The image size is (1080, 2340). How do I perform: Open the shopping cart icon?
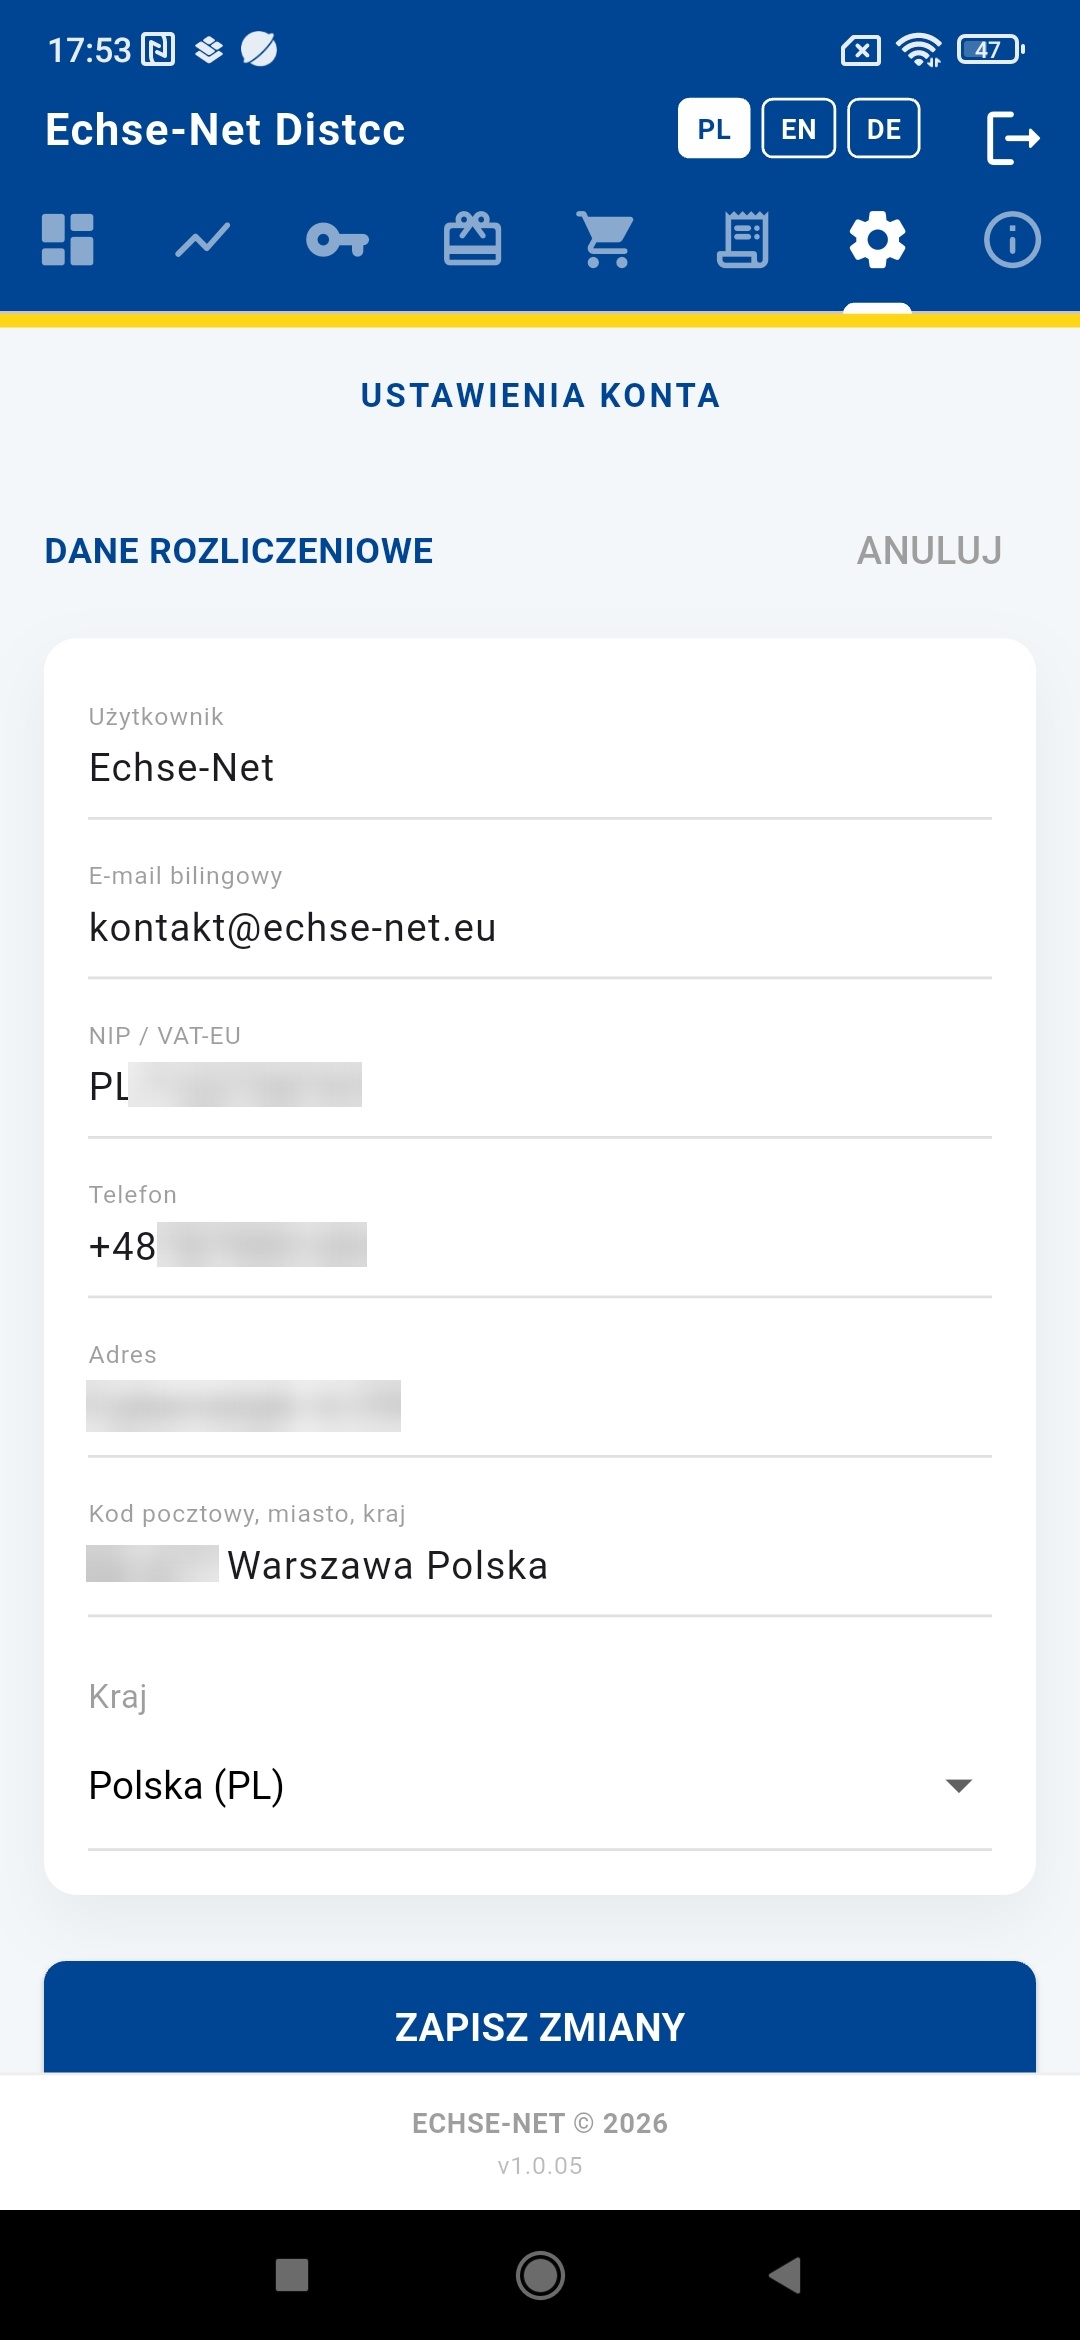click(x=607, y=240)
